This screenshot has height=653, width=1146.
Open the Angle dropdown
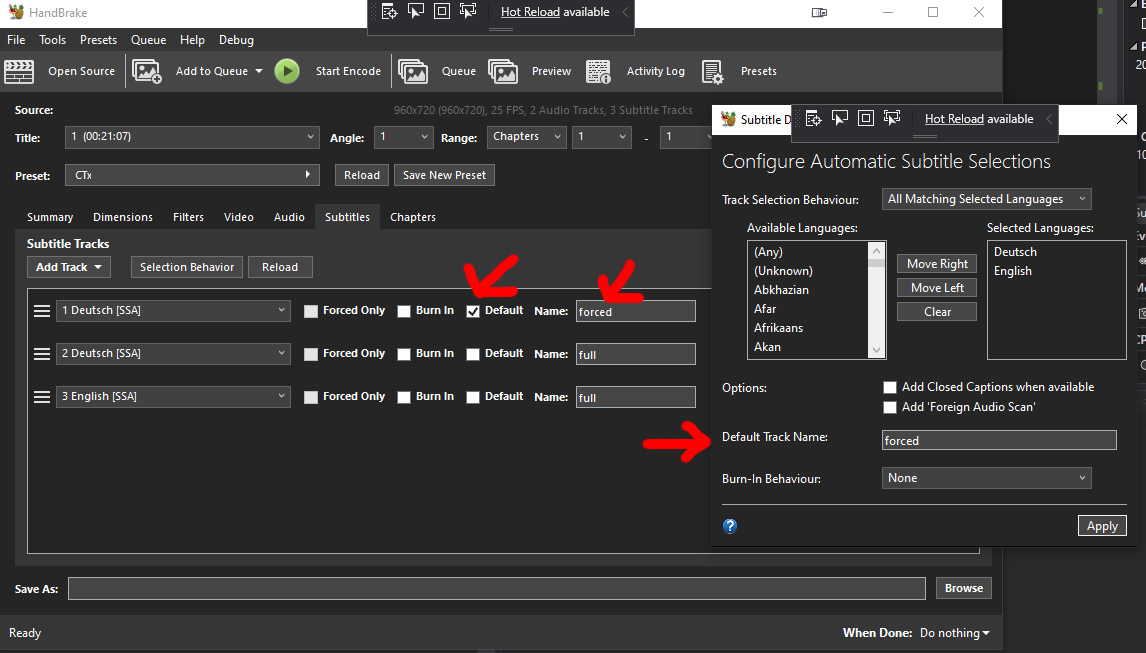pyautogui.click(x=403, y=137)
